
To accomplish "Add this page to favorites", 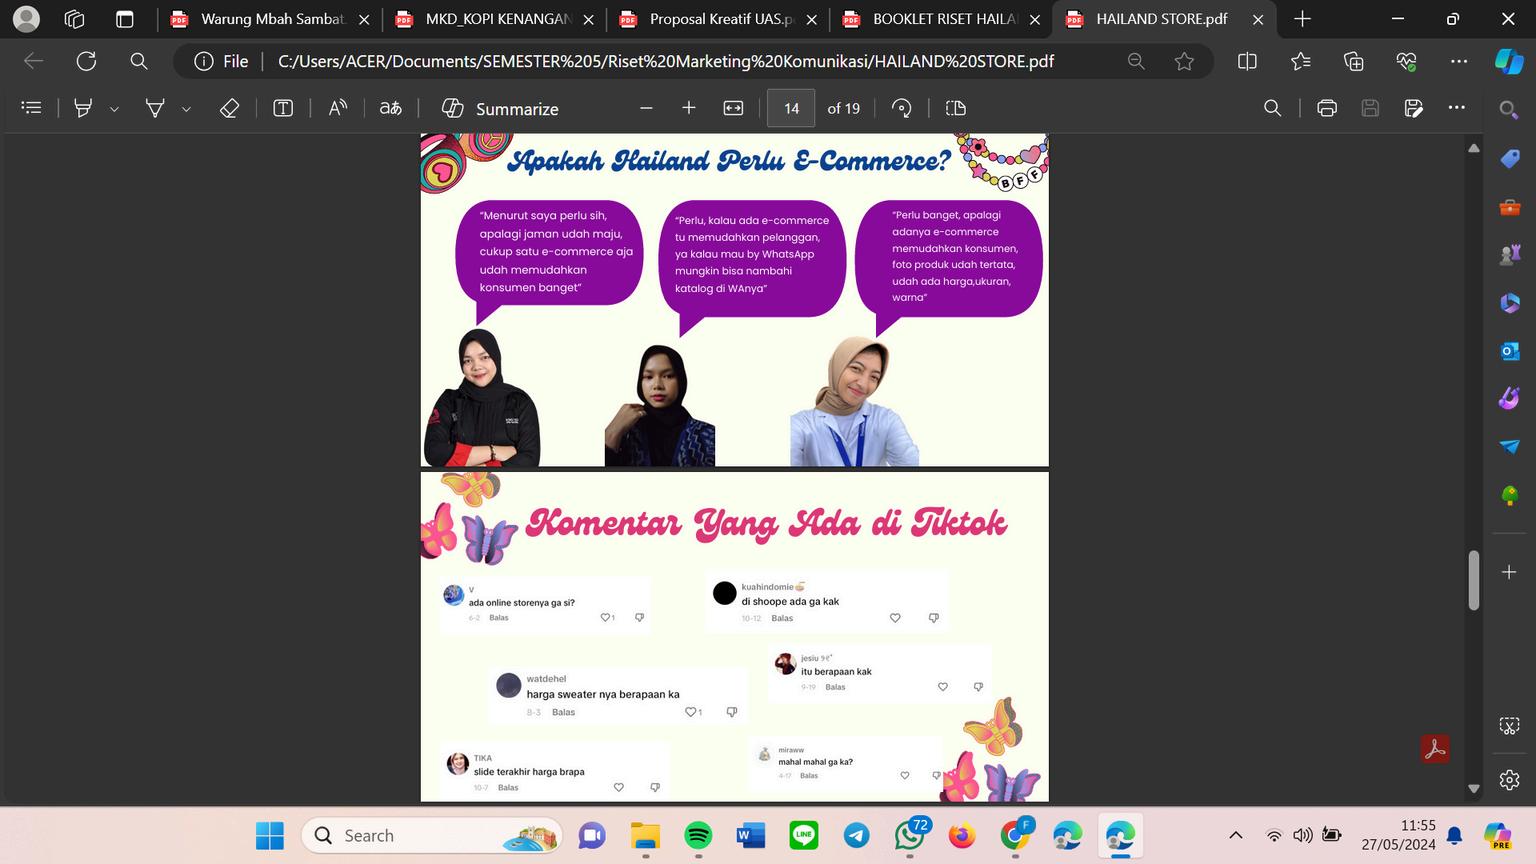I will (1184, 61).
